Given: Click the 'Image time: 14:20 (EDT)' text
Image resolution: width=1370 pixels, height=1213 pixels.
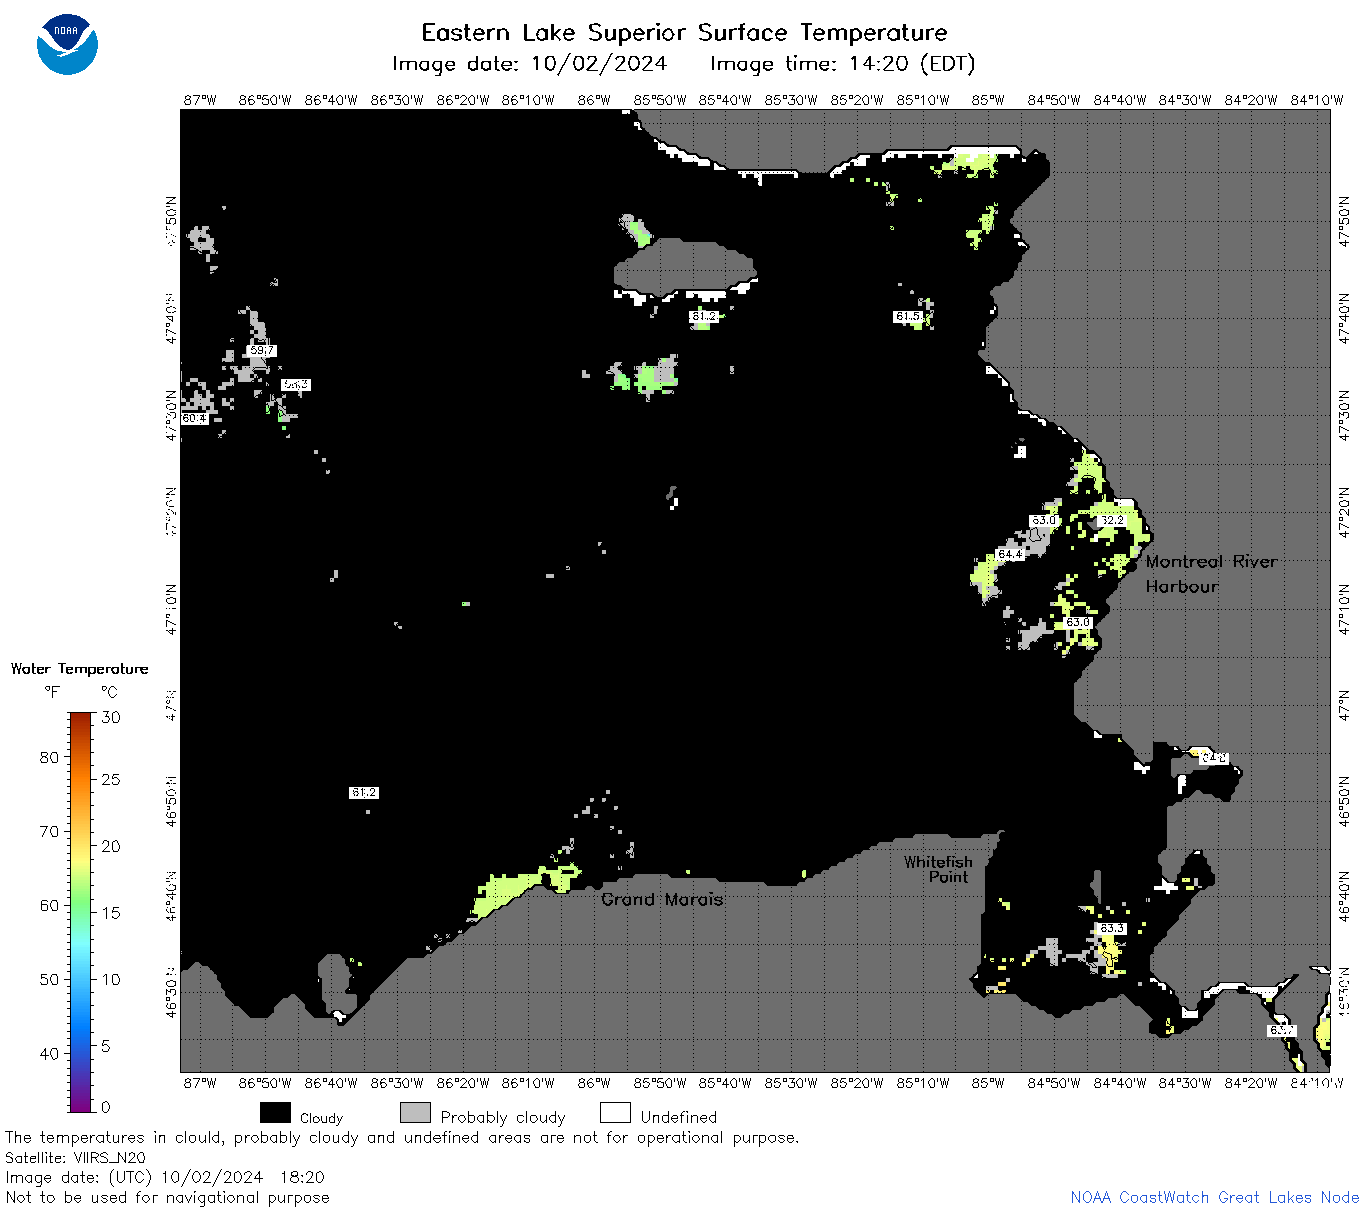Looking at the screenshot, I should tap(842, 64).
